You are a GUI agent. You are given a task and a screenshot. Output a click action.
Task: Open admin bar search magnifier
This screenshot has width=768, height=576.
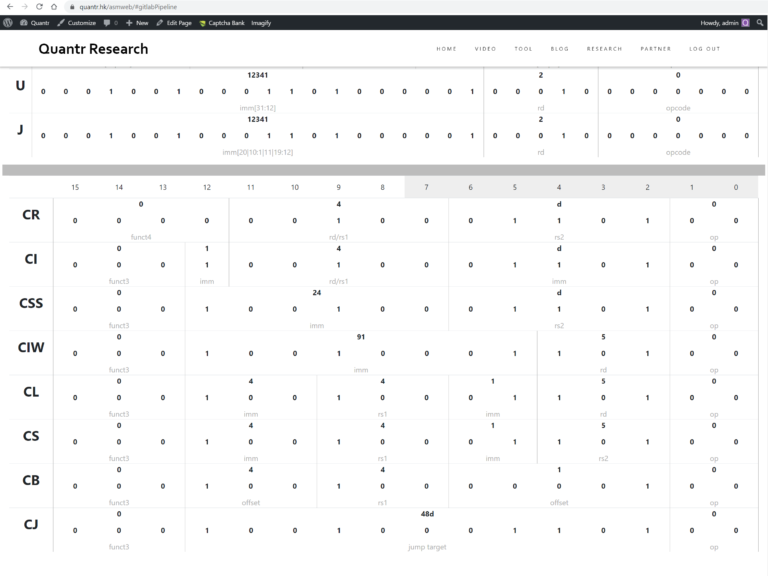(x=760, y=23)
